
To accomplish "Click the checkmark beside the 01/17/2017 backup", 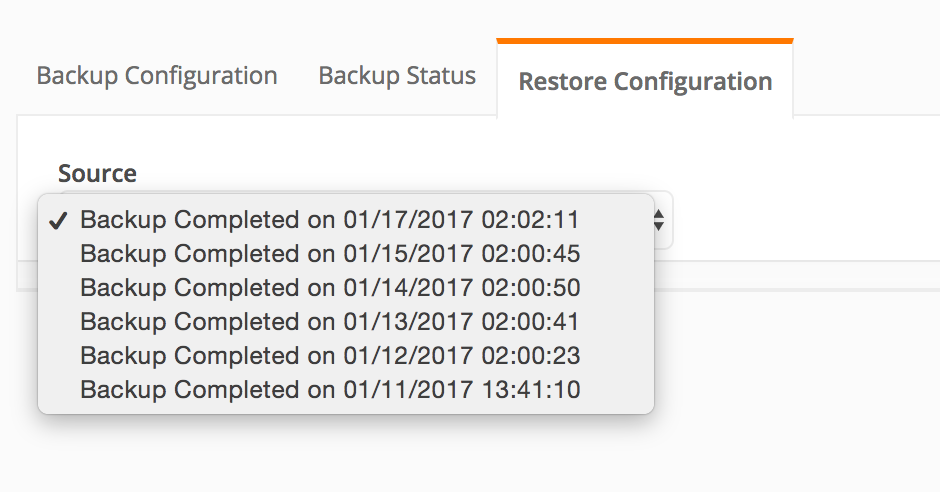I will click(58, 221).
